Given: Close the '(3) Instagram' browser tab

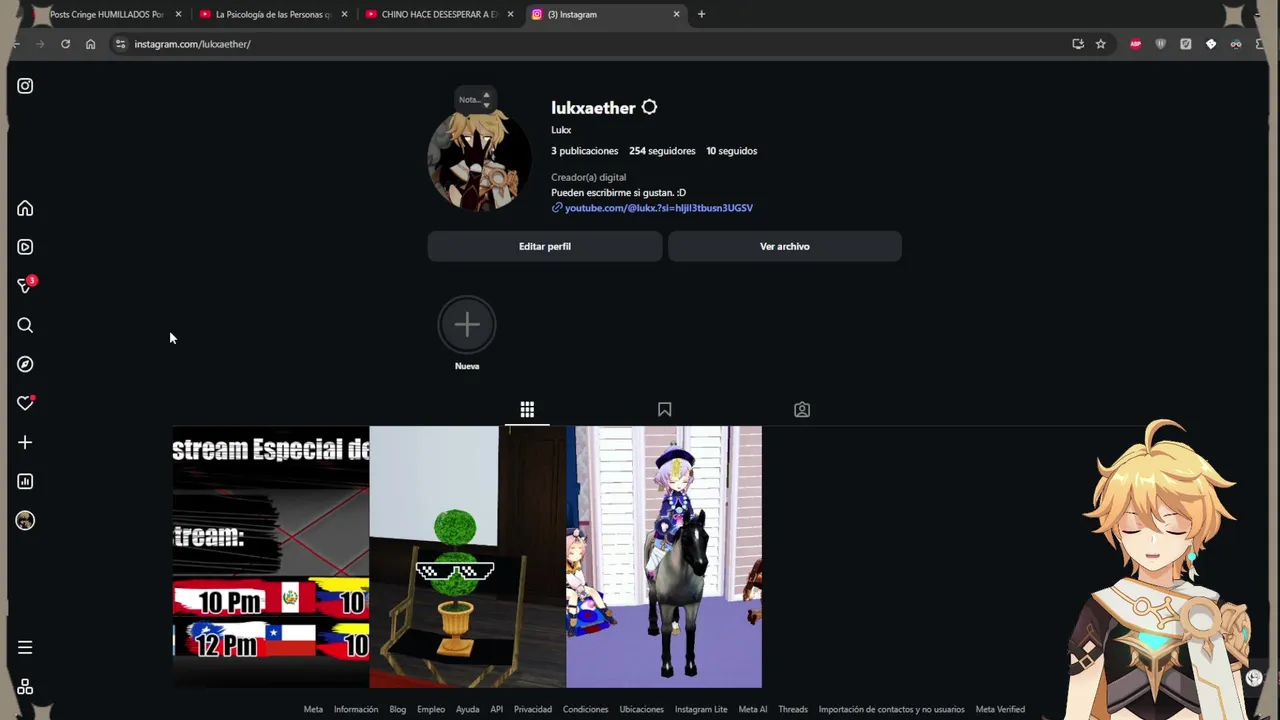Looking at the screenshot, I should [676, 14].
